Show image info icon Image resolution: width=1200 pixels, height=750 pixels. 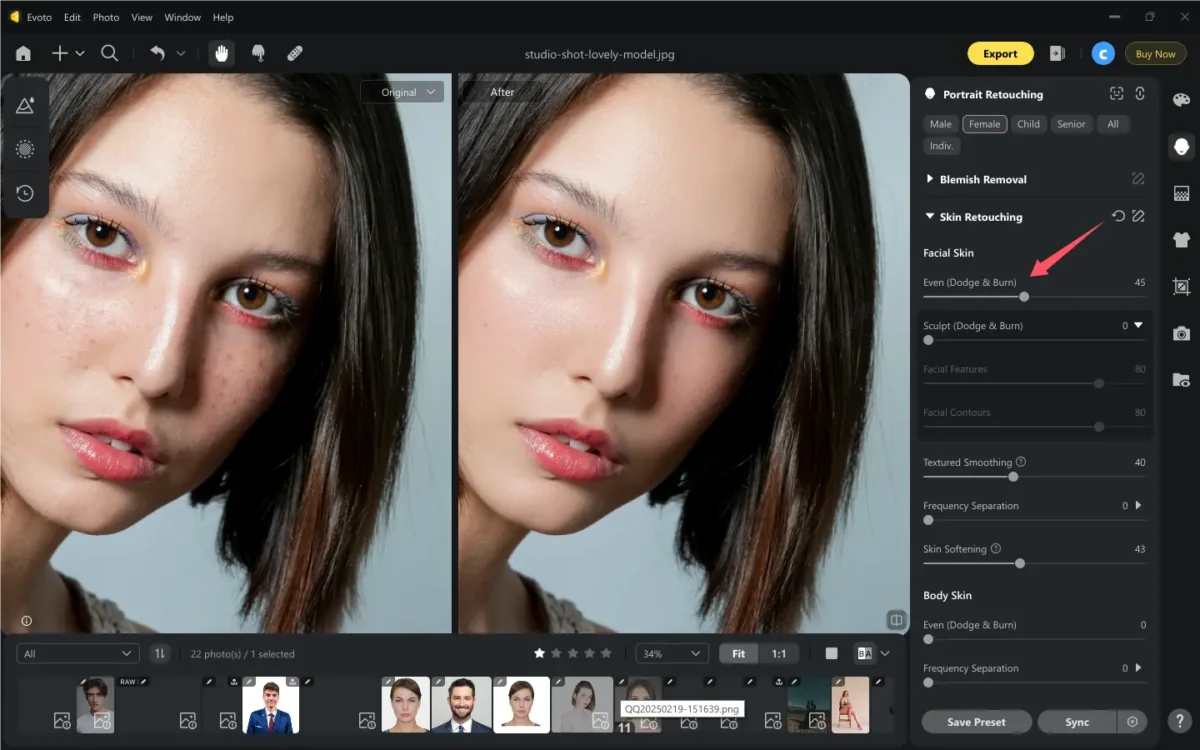point(26,620)
